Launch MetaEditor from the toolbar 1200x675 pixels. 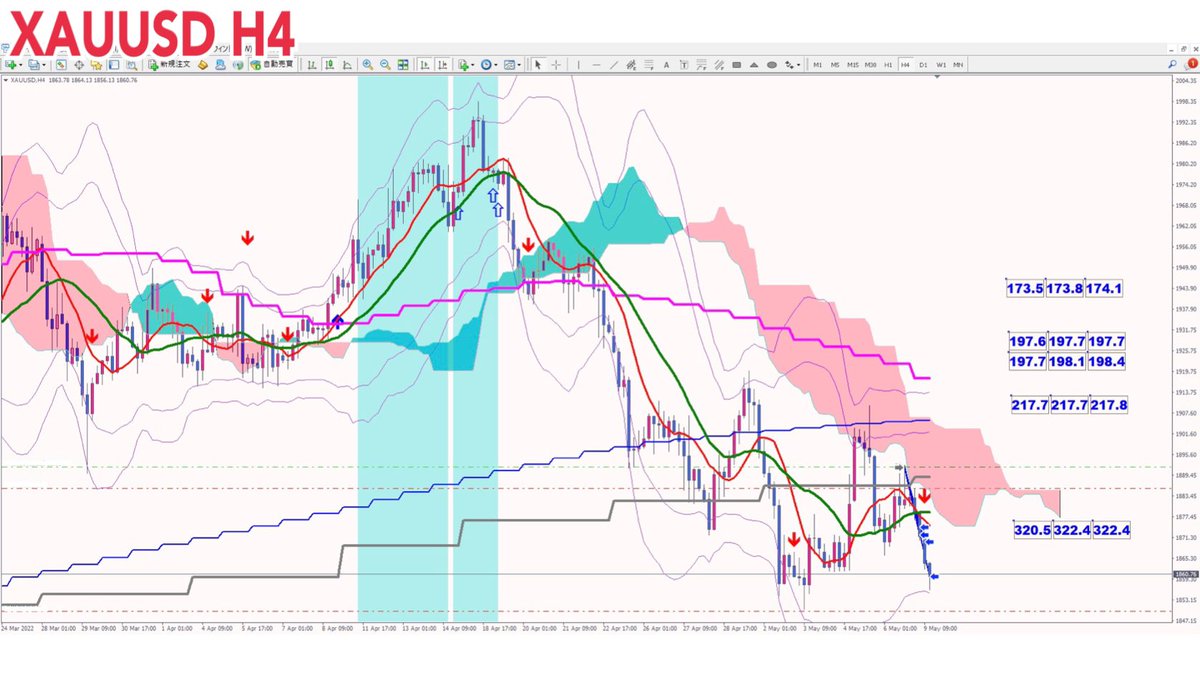203,65
